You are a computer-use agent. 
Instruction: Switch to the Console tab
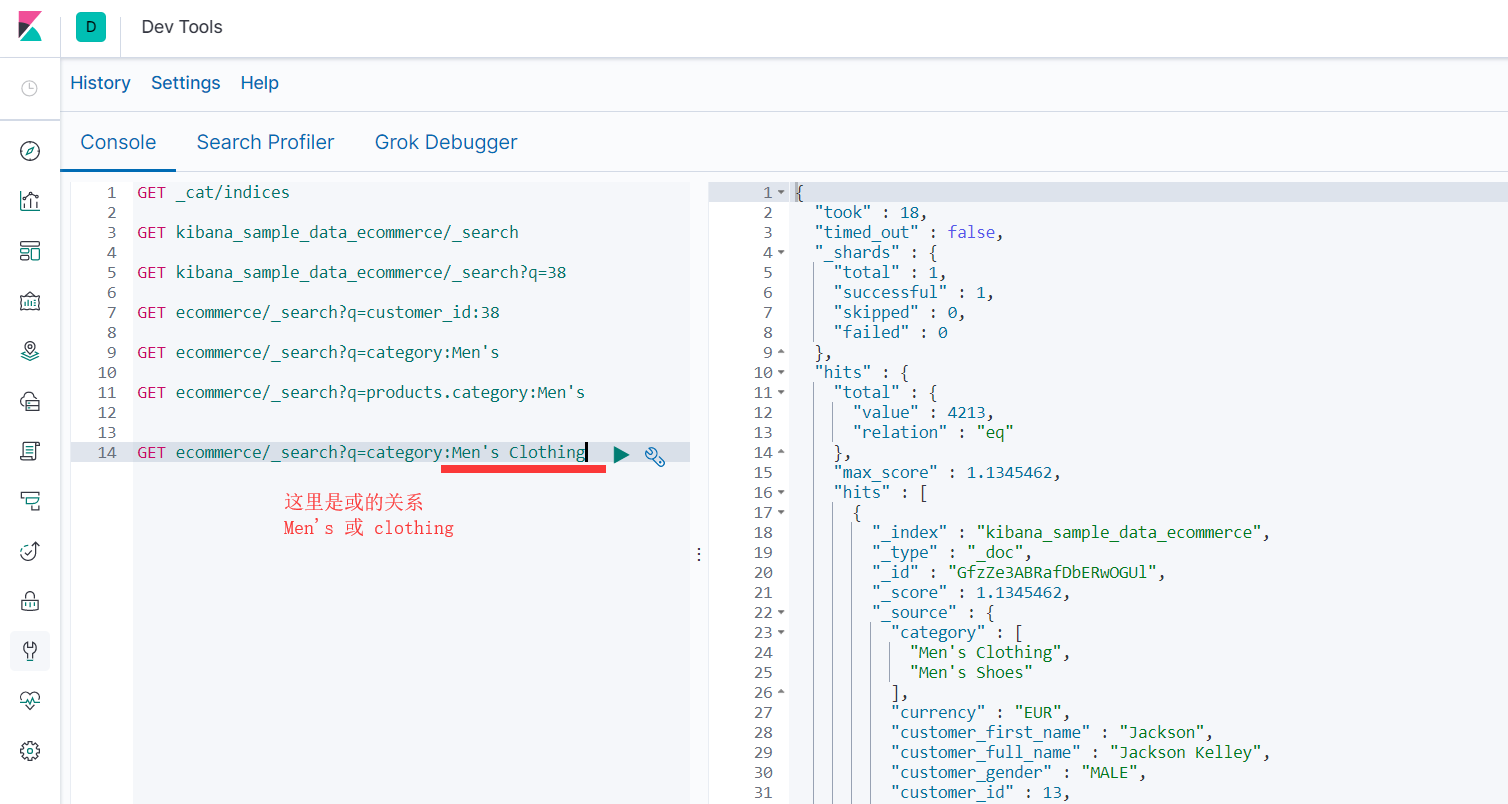(x=118, y=142)
